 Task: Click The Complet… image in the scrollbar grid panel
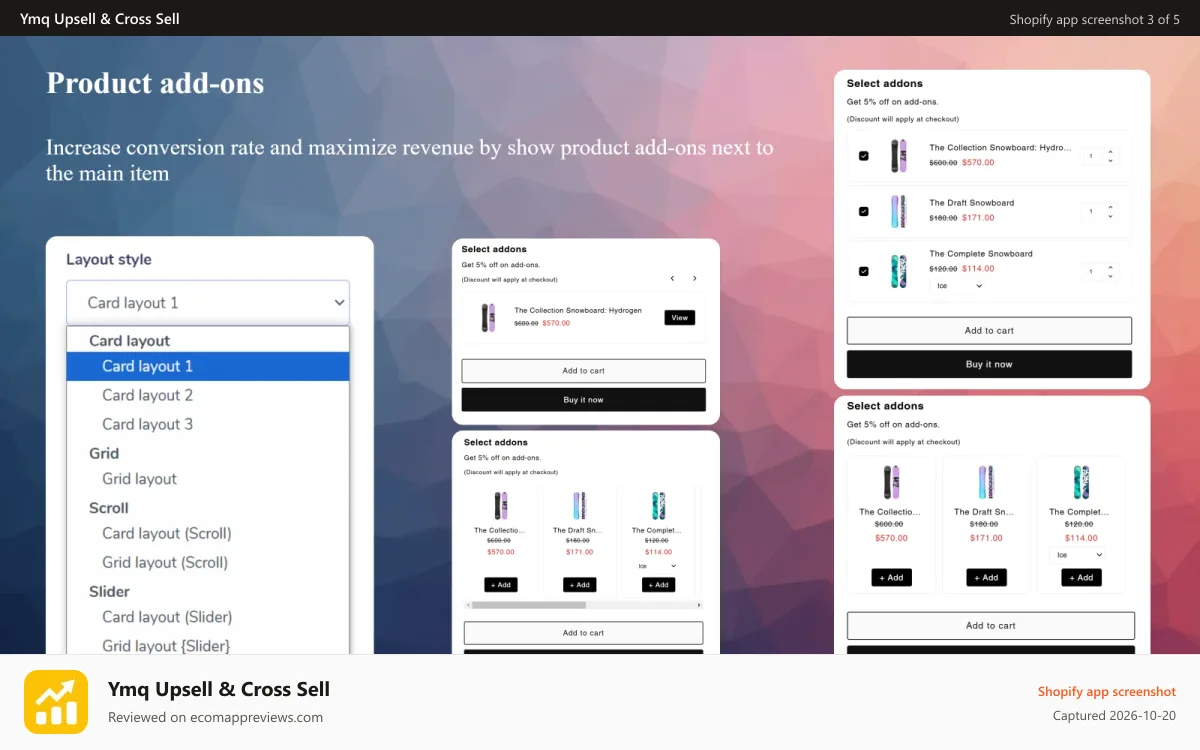coord(658,505)
